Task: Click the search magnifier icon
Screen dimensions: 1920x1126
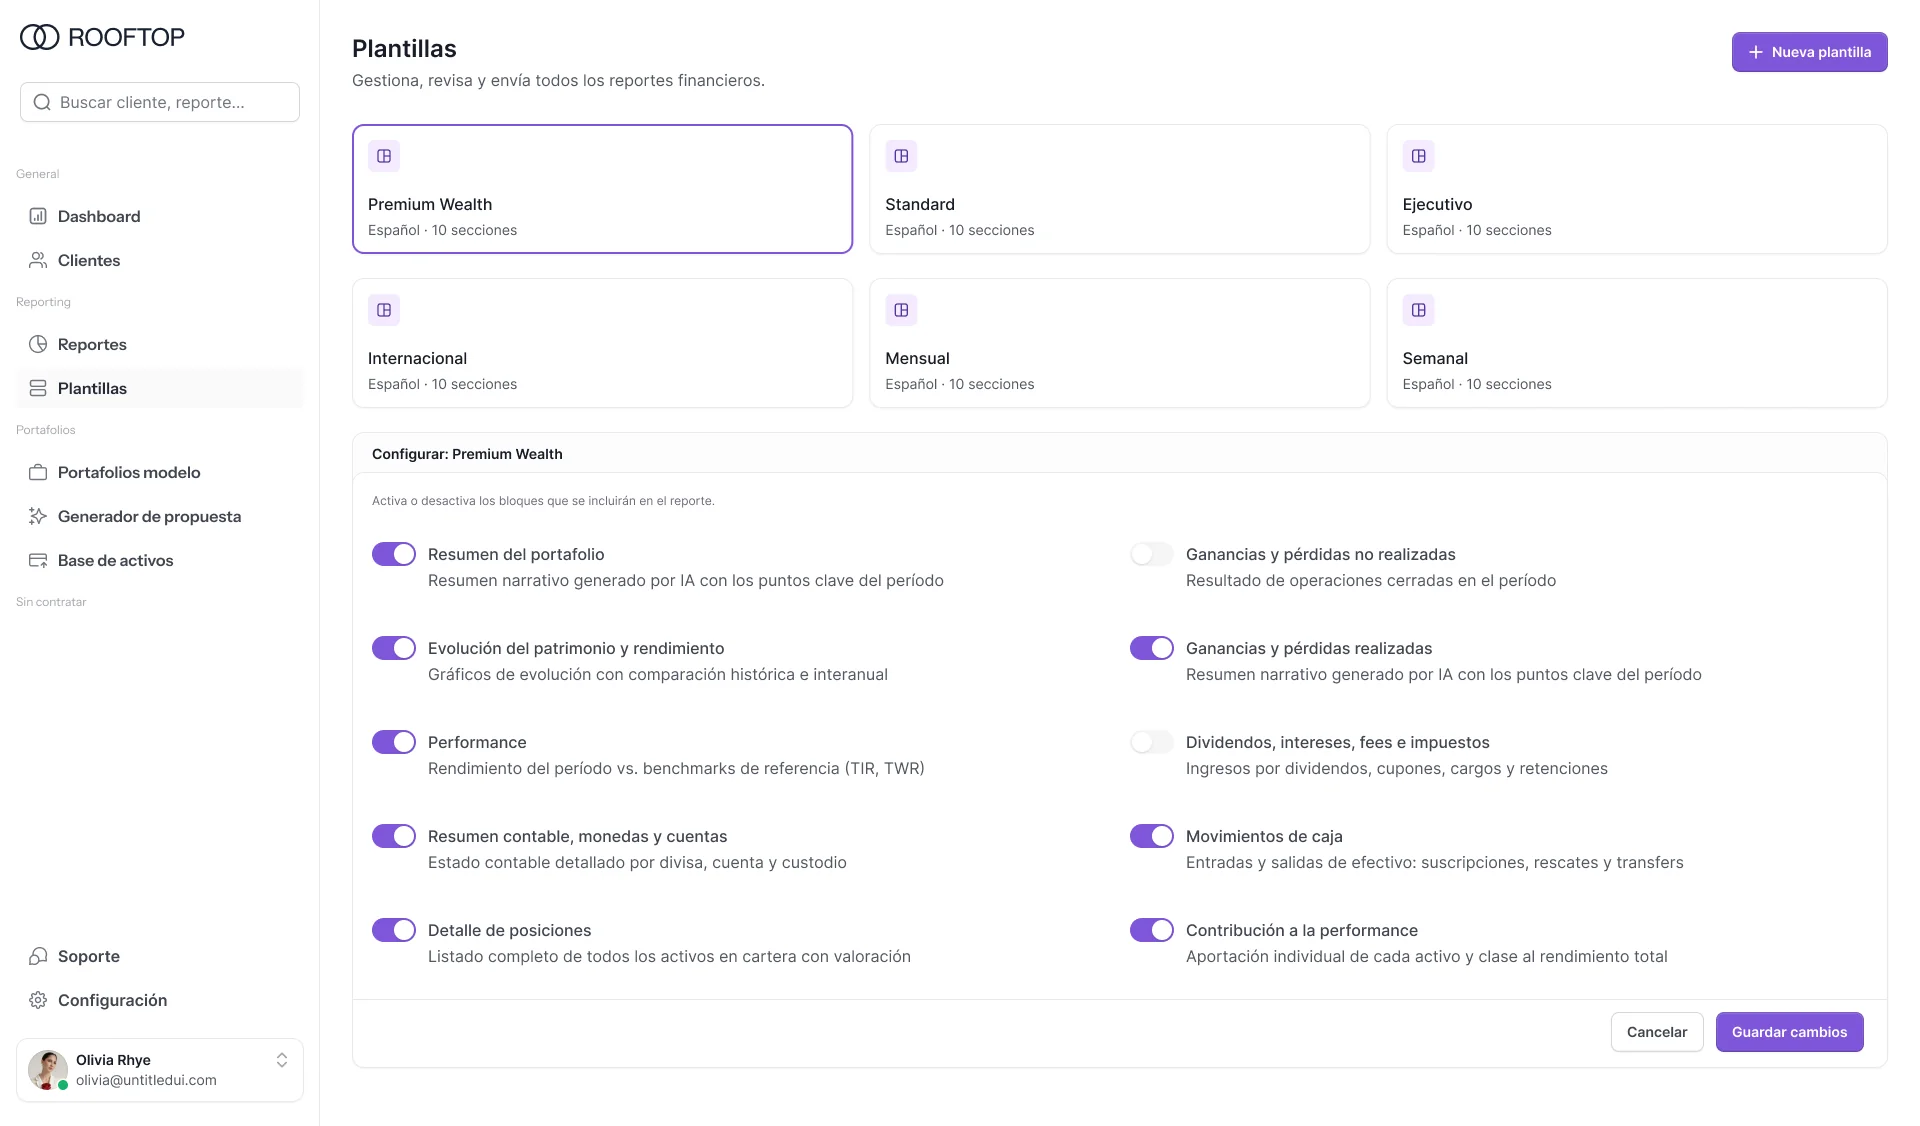Action: (42, 102)
